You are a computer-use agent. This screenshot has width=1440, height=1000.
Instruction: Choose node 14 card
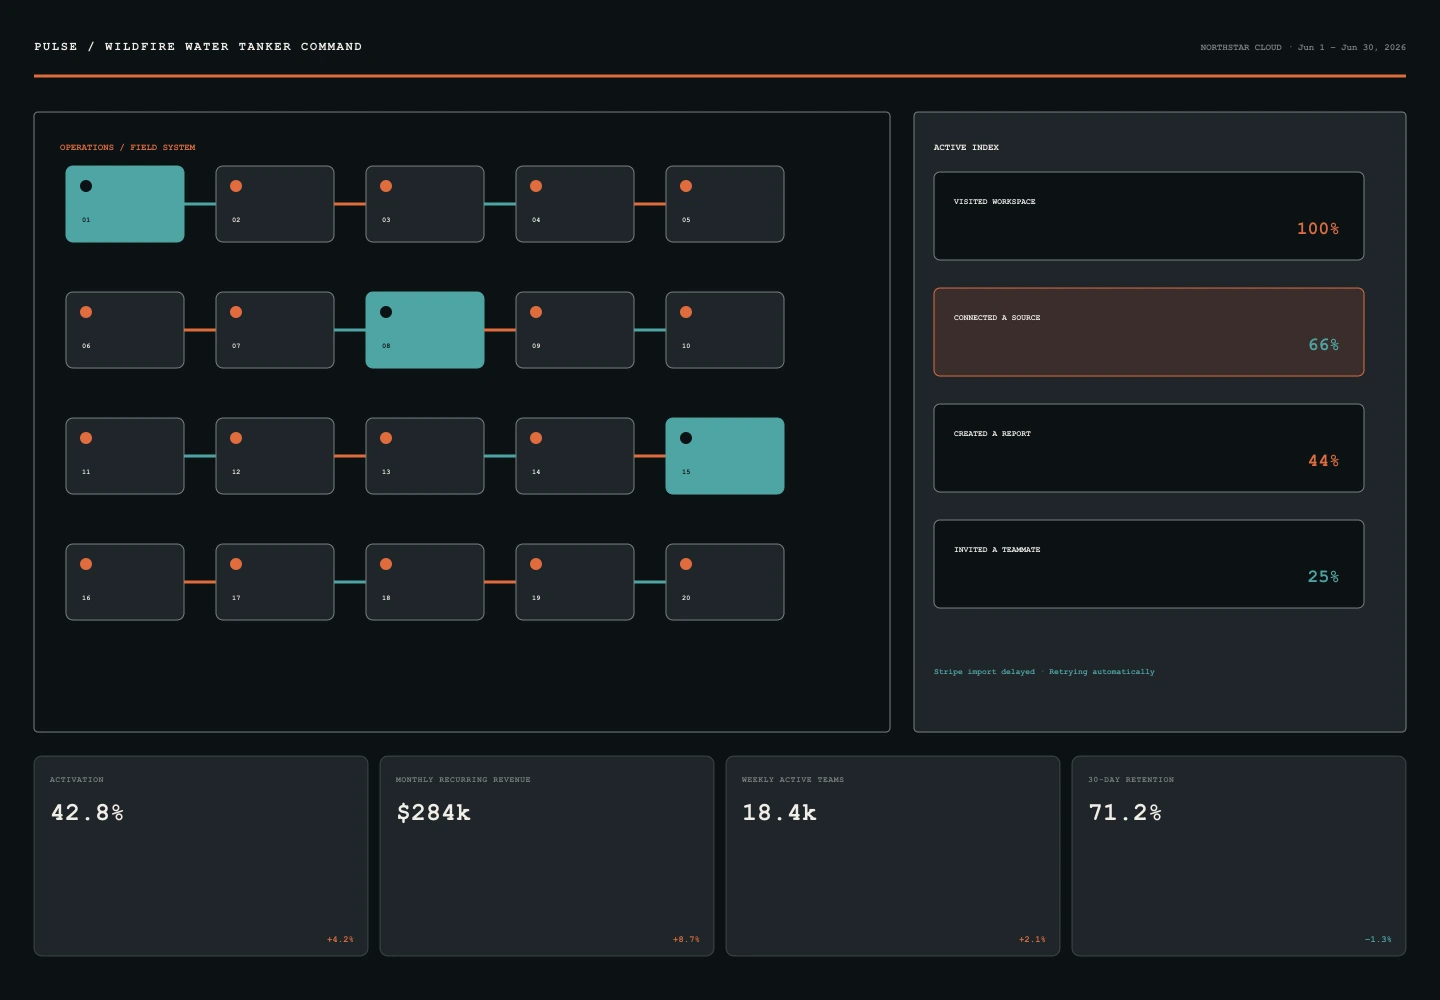(575, 456)
